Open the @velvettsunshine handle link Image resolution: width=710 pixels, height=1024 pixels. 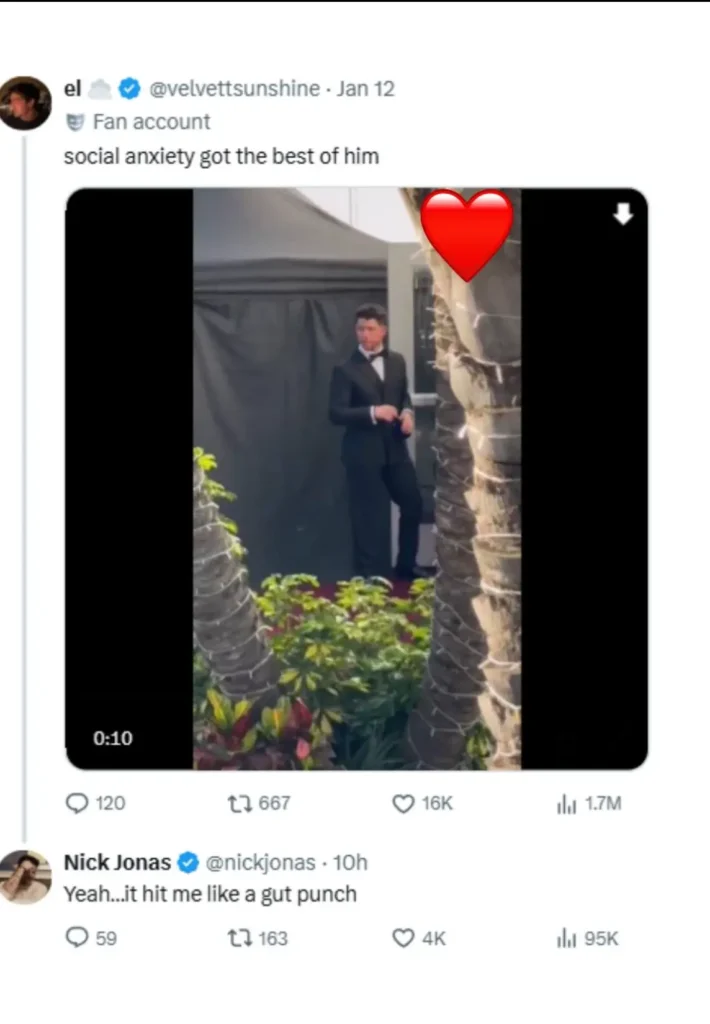234,89
